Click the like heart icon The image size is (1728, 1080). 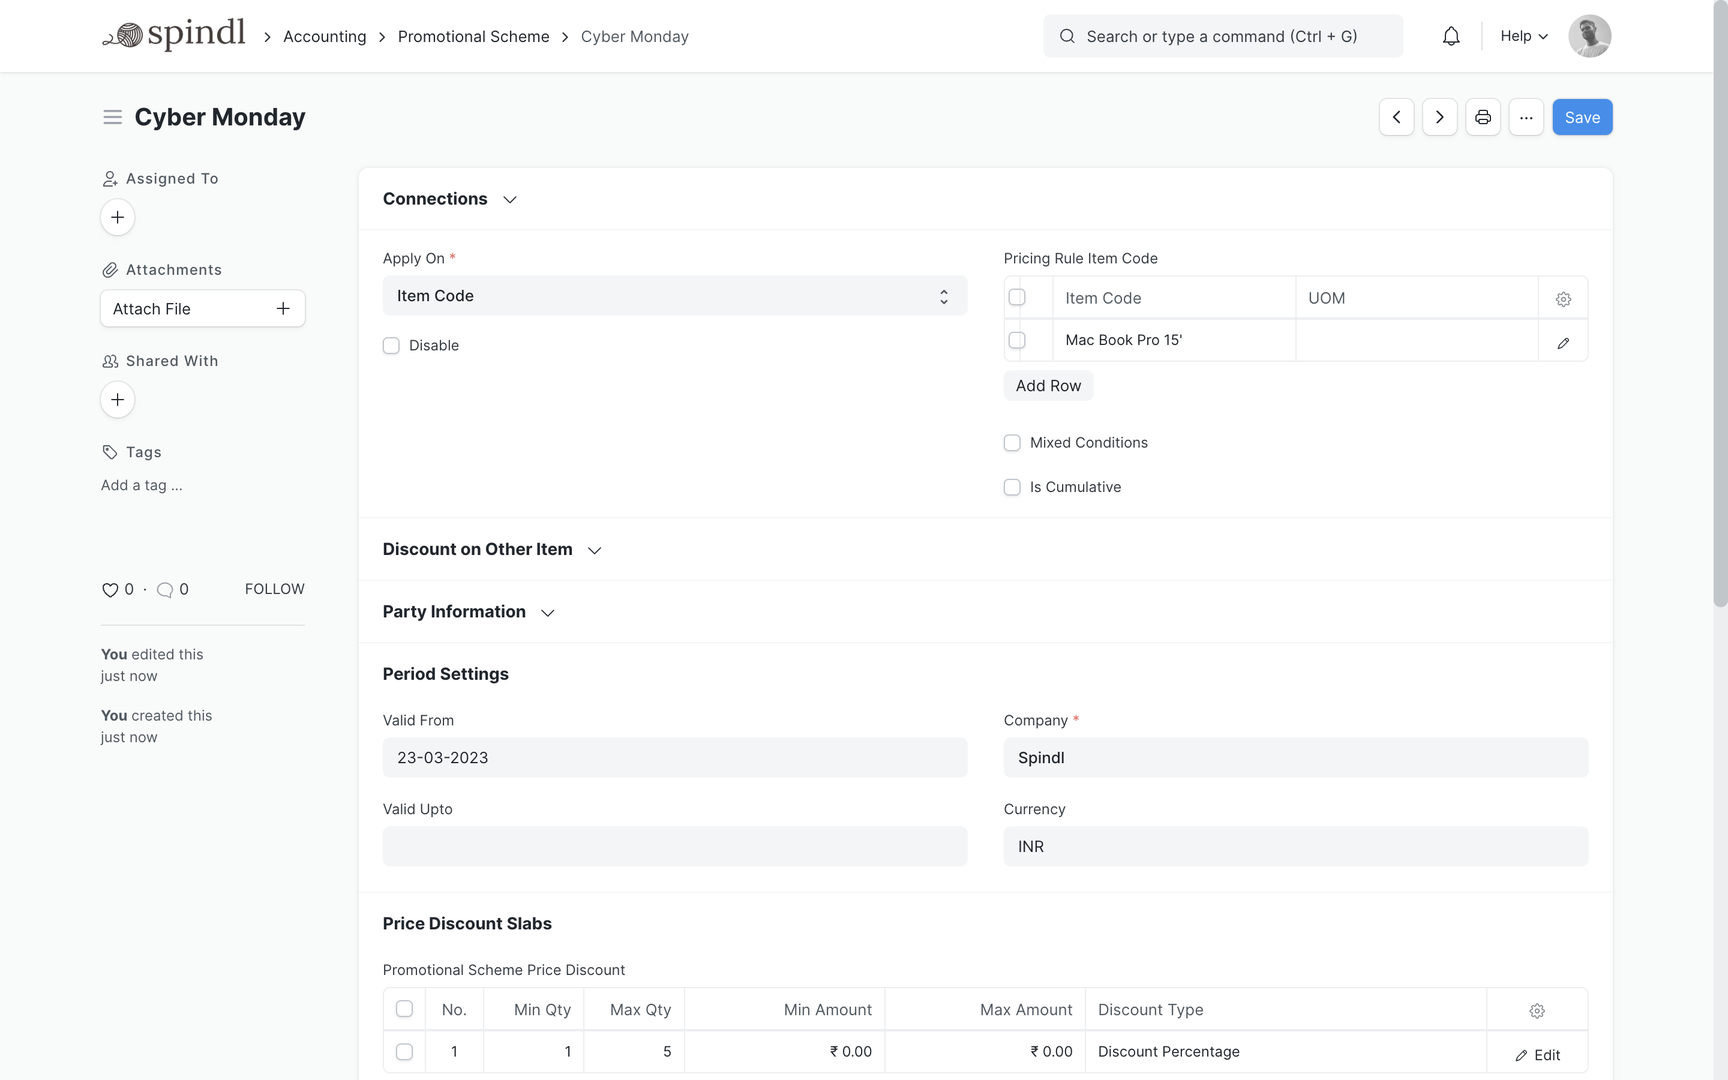110,590
